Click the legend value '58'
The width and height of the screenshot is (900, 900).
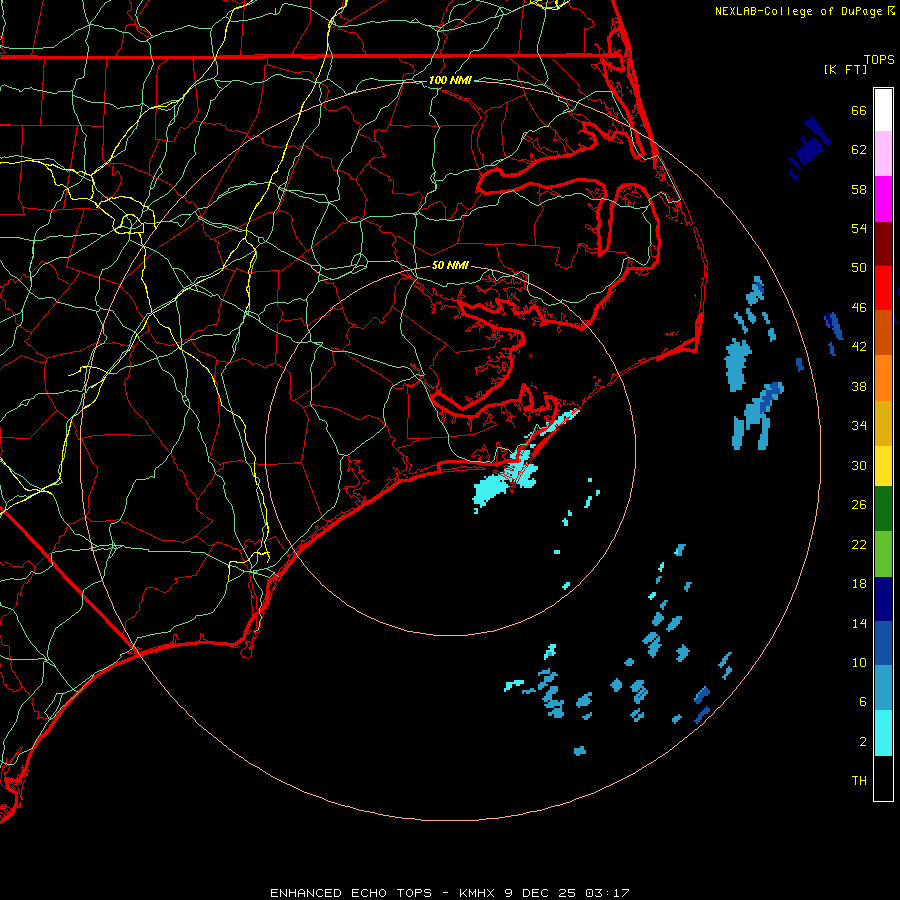(x=859, y=189)
